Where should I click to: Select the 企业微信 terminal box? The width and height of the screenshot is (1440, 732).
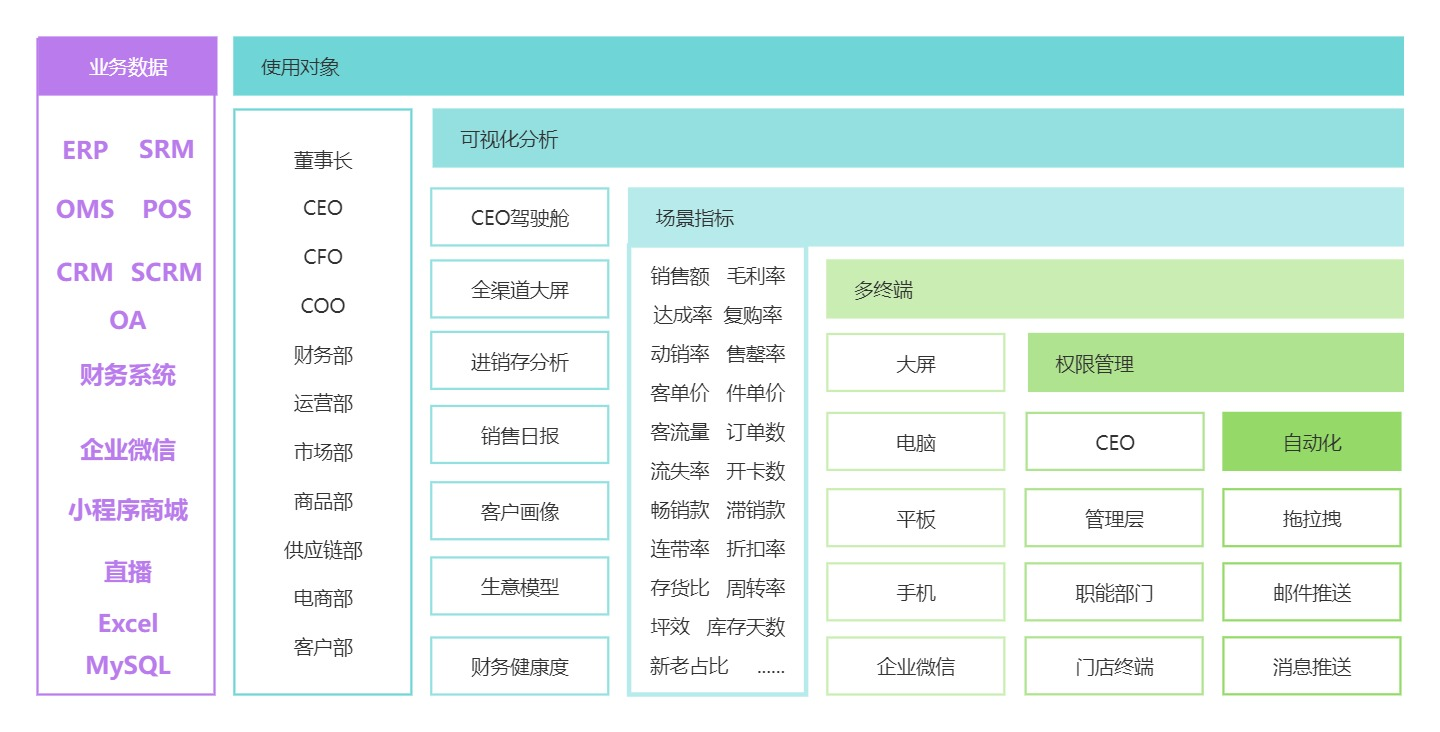coord(916,666)
